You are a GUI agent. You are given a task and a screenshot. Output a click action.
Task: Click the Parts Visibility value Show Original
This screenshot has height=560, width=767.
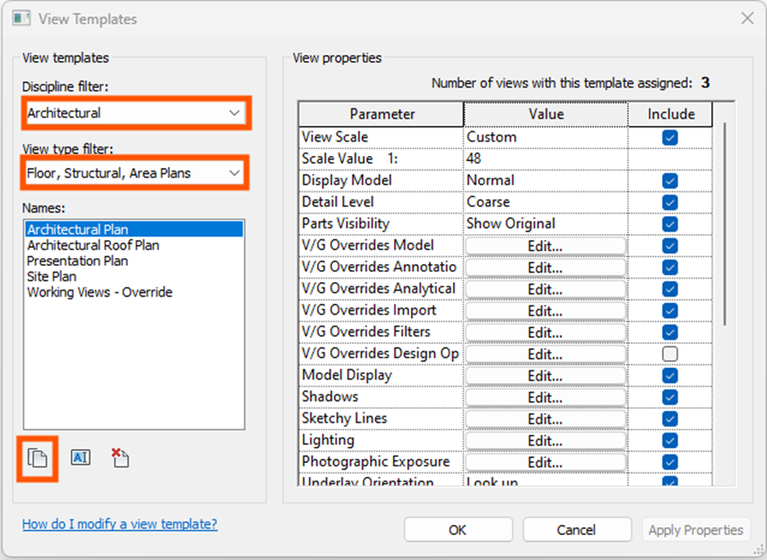pos(545,224)
